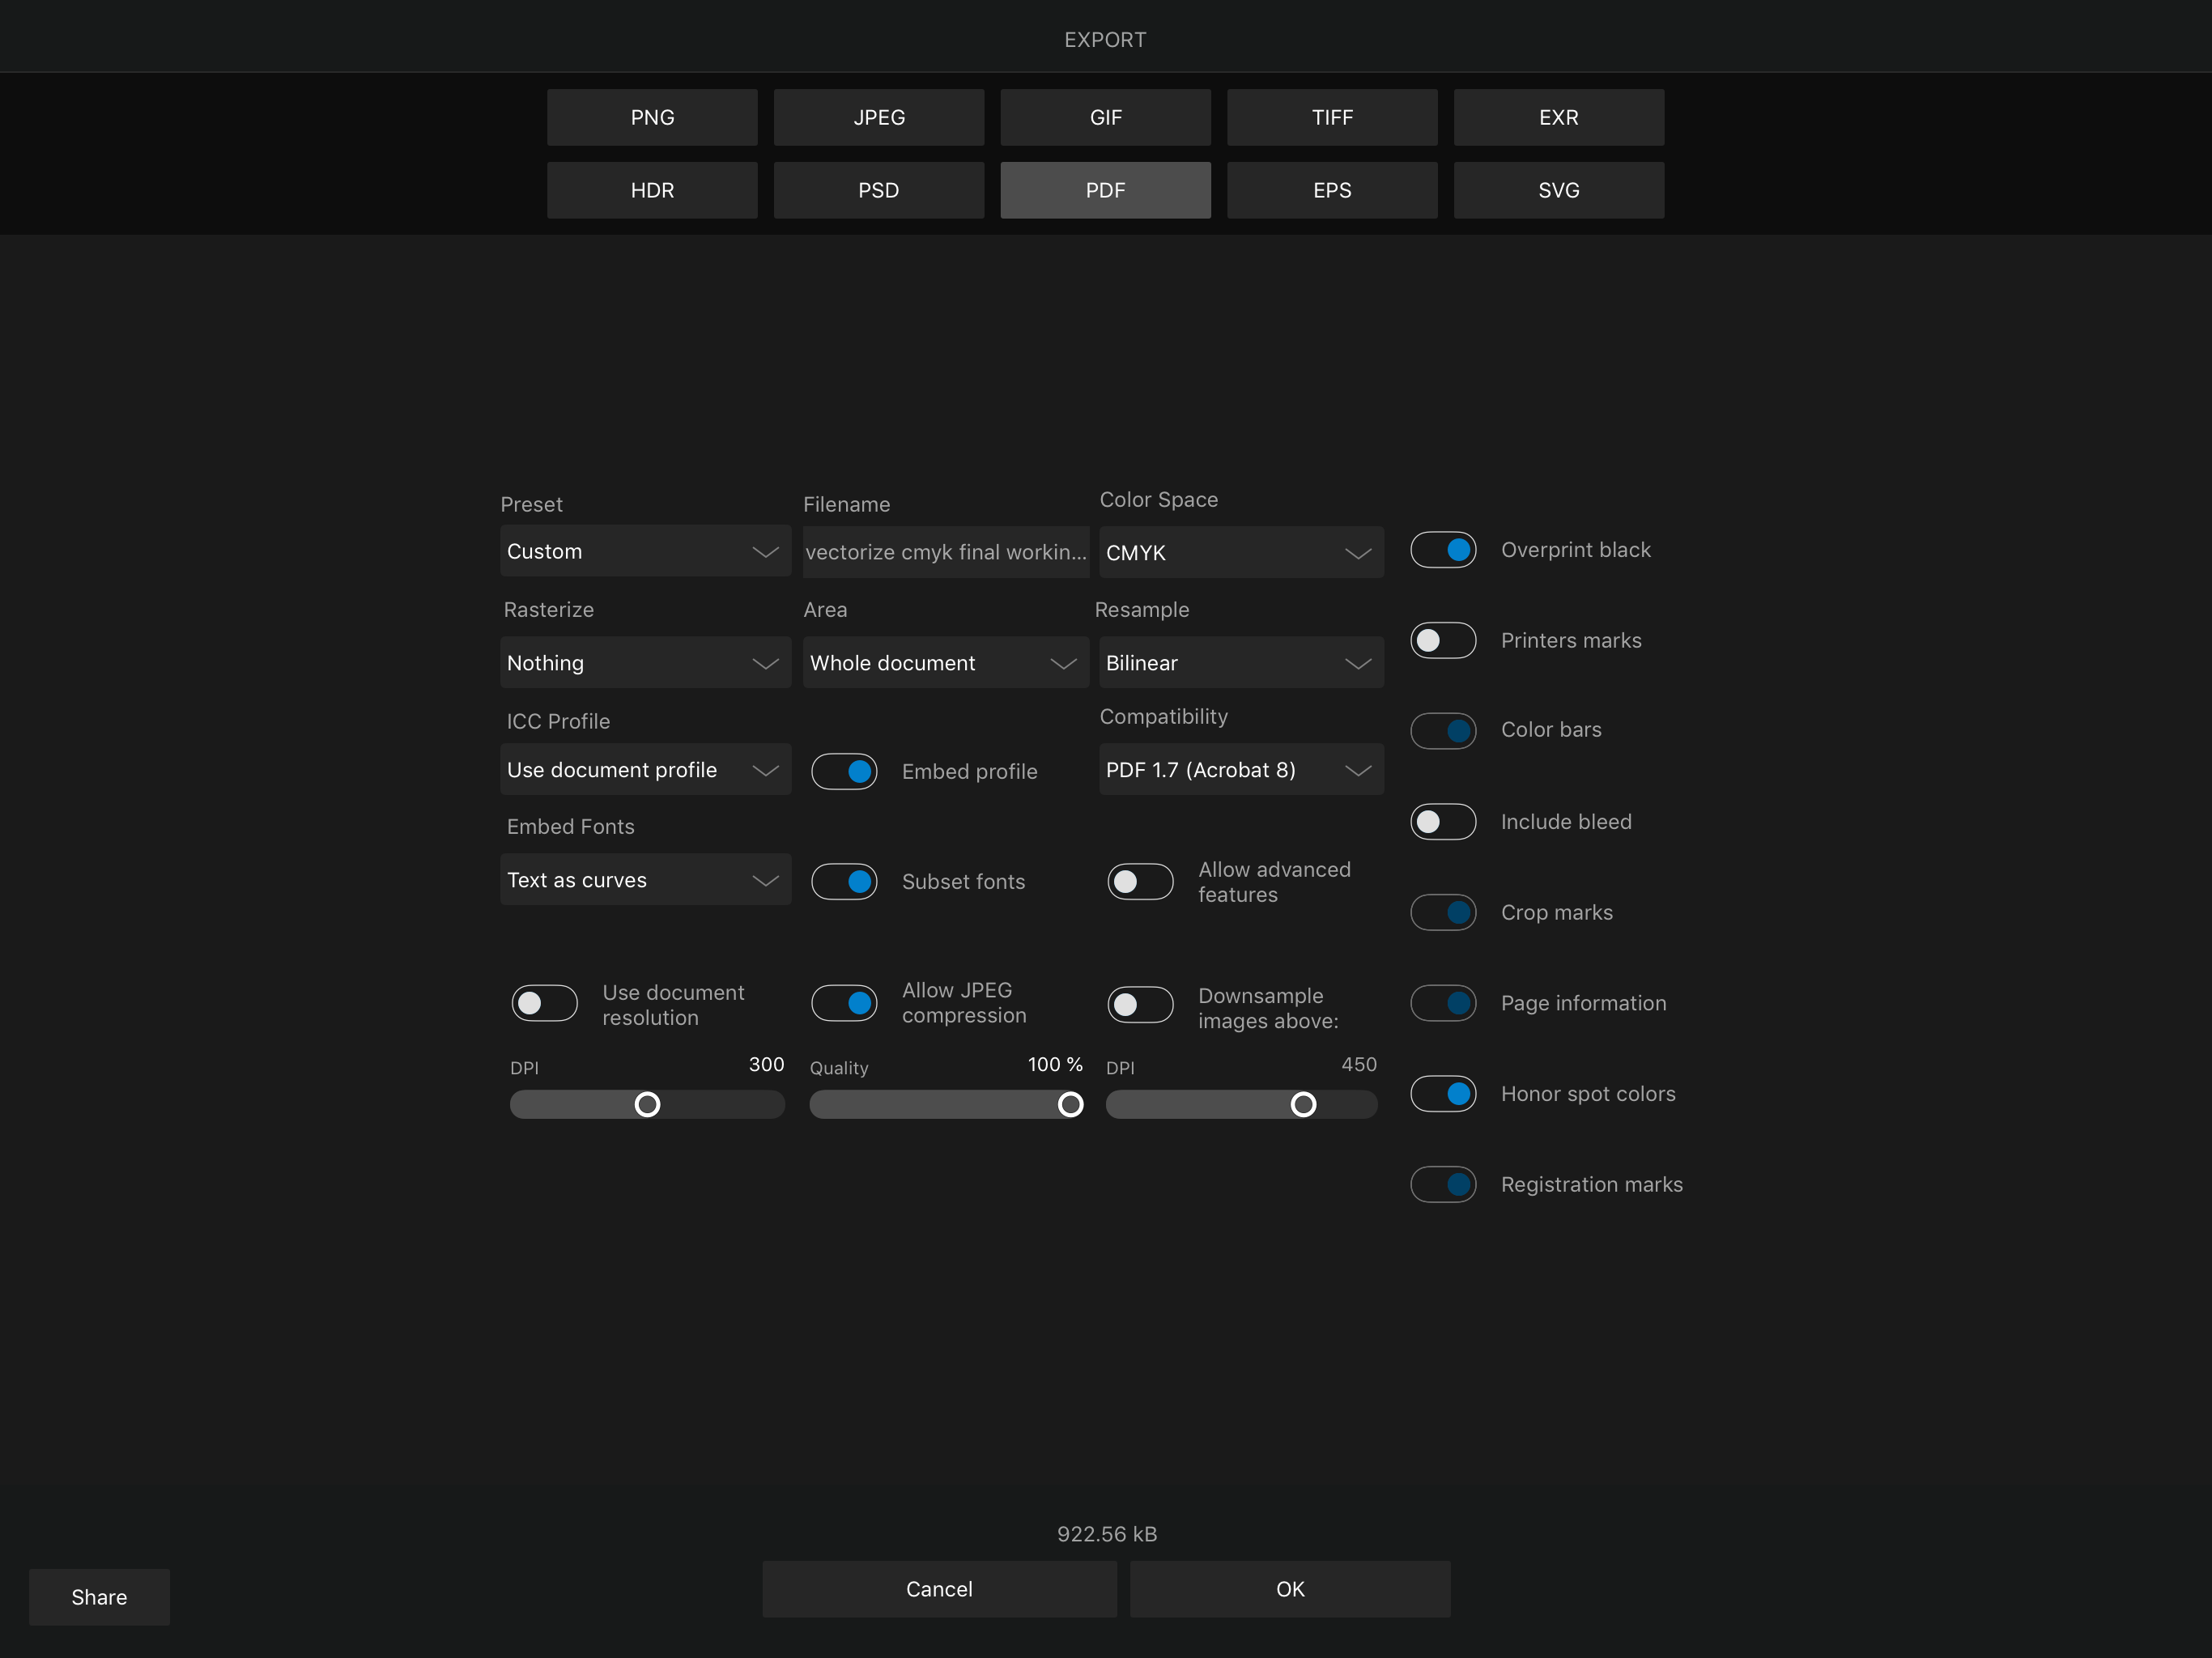Screen dimensions: 2212x1658
Task: Click the Quality slider handle
Action: [x=1070, y=1104]
